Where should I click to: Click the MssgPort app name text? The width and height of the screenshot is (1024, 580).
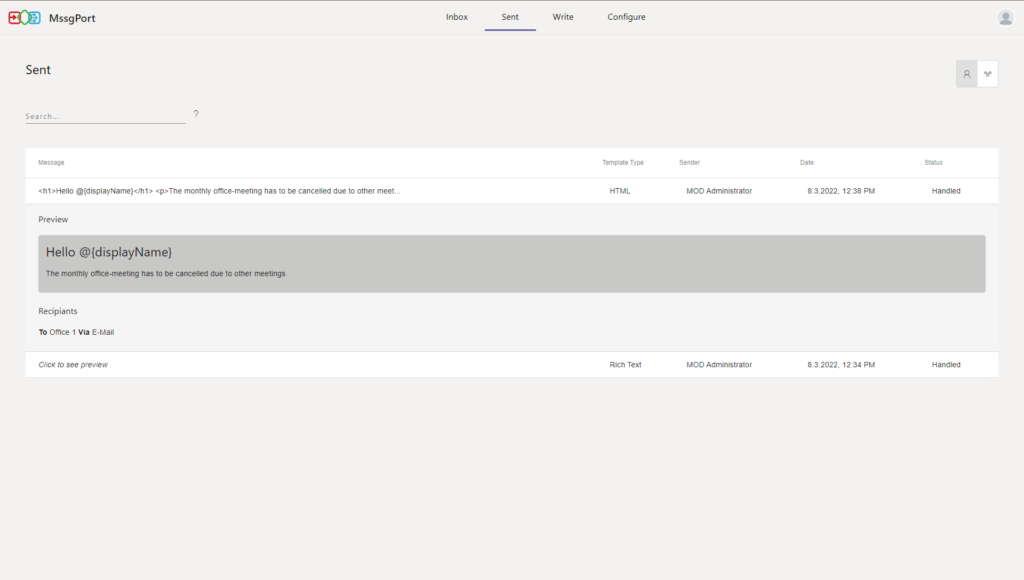coord(72,17)
